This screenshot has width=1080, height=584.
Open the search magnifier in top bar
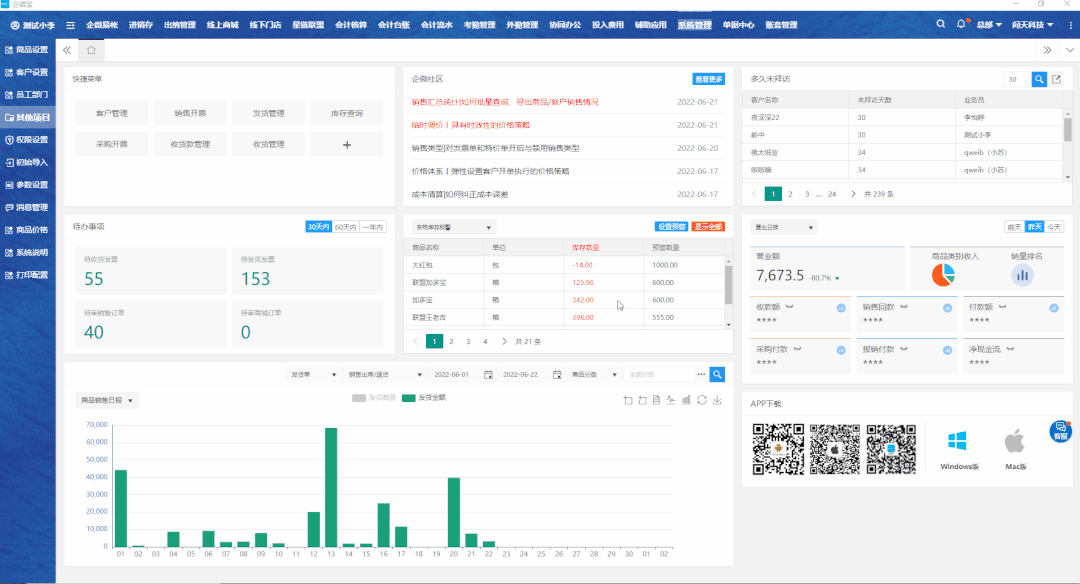940,24
